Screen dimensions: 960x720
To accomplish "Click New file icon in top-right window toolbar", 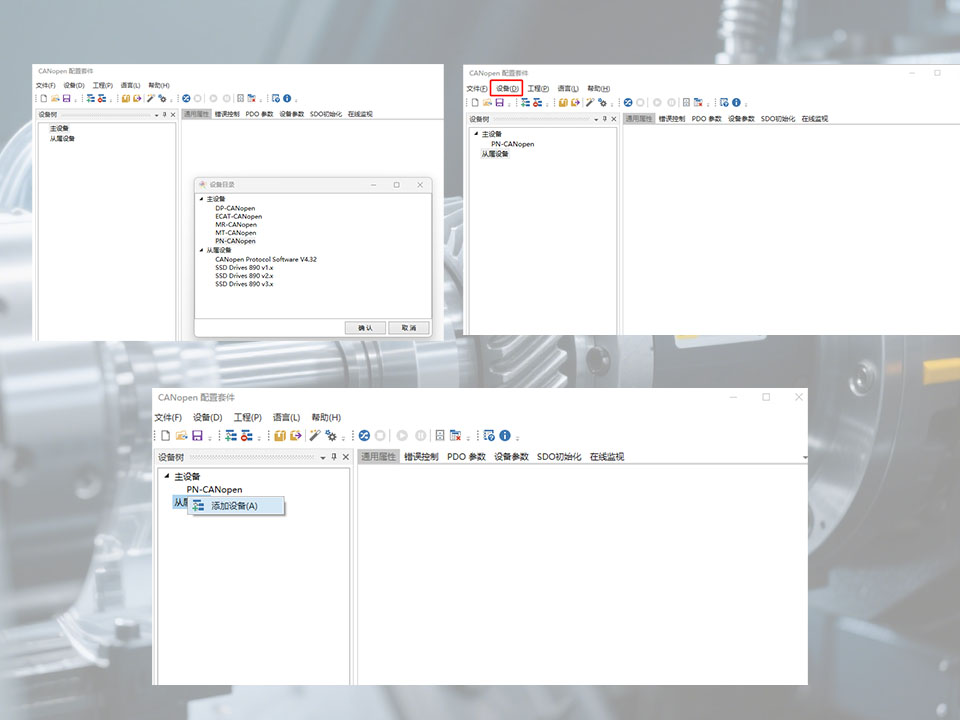I will [474, 102].
